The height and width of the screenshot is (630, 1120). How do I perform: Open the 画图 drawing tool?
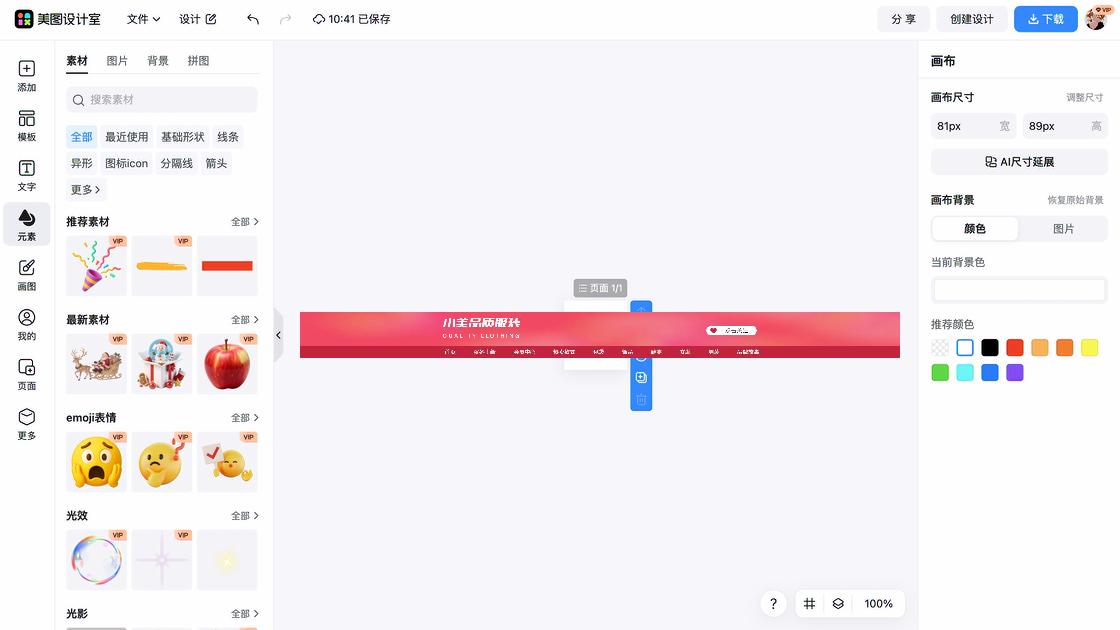27,275
